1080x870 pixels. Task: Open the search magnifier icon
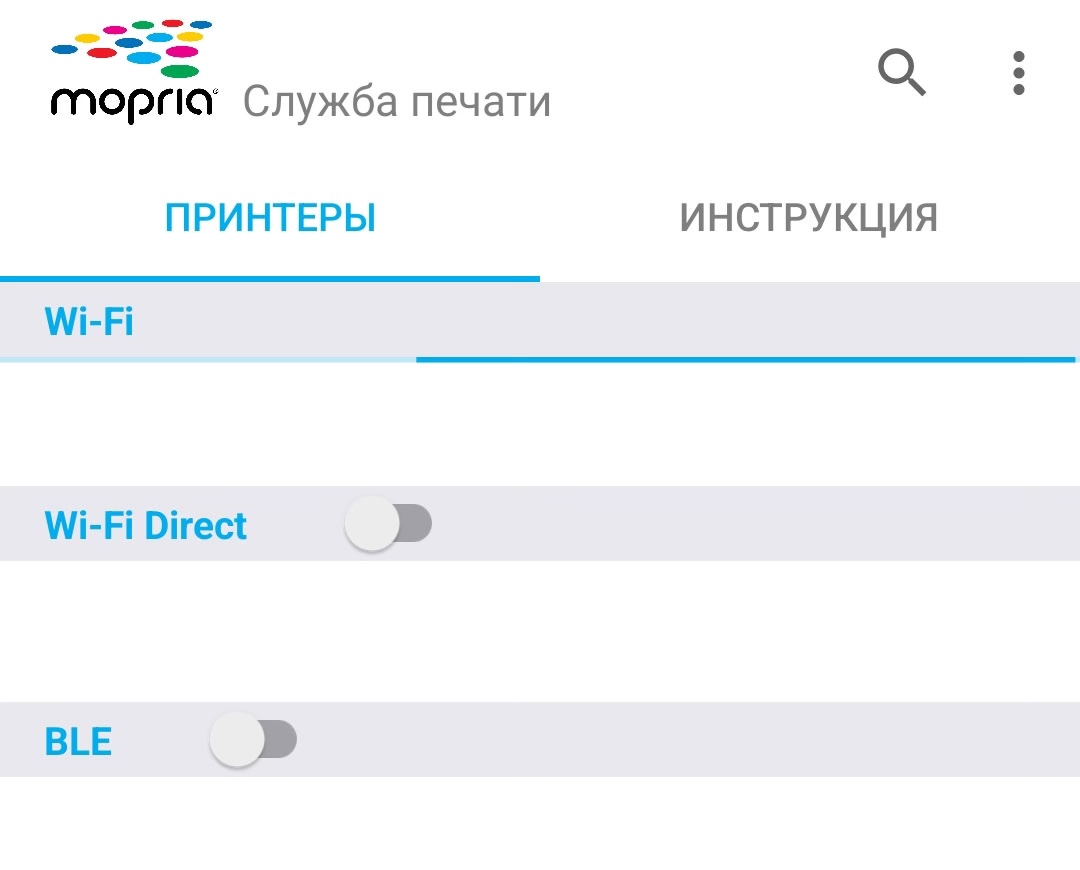pos(902,73)
